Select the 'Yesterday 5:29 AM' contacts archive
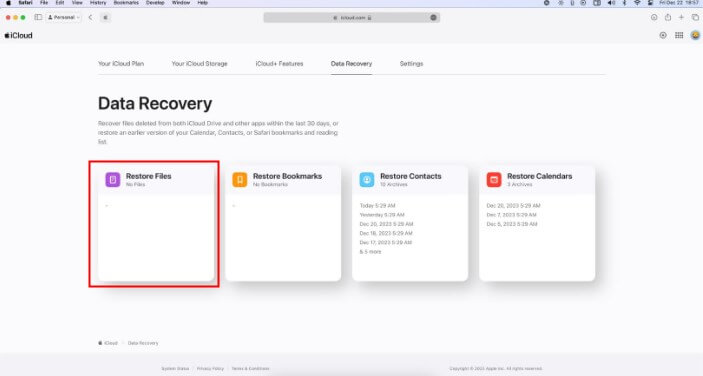The image size is (703, 376). click(382, 215)
